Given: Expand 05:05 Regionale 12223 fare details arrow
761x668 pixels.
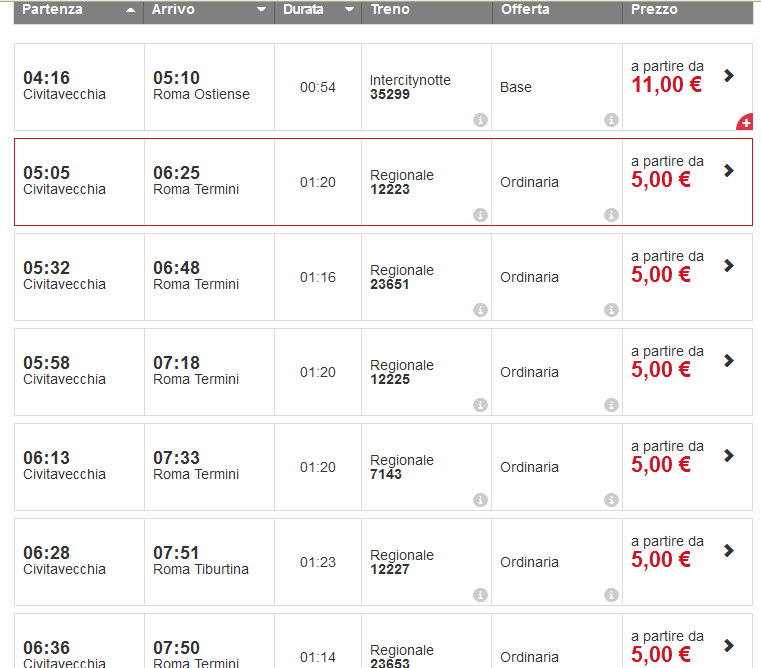Looking at the screenshot, I should tap(729, 170).
